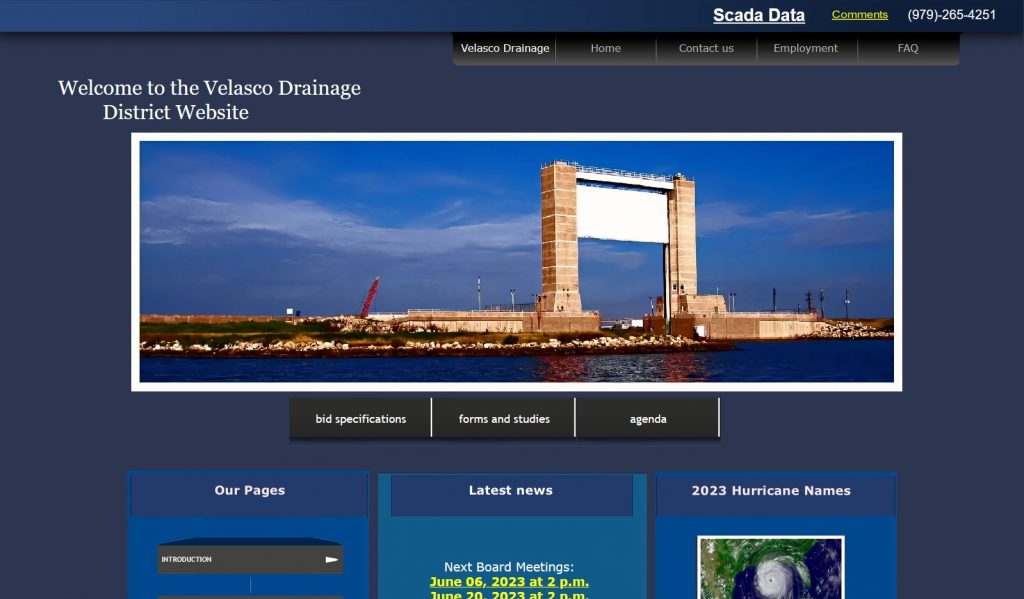The height and width of the screenshot is (599, 1024).
Task: Select Velasco Drainage in navigation bar
Action: point(504,48)
